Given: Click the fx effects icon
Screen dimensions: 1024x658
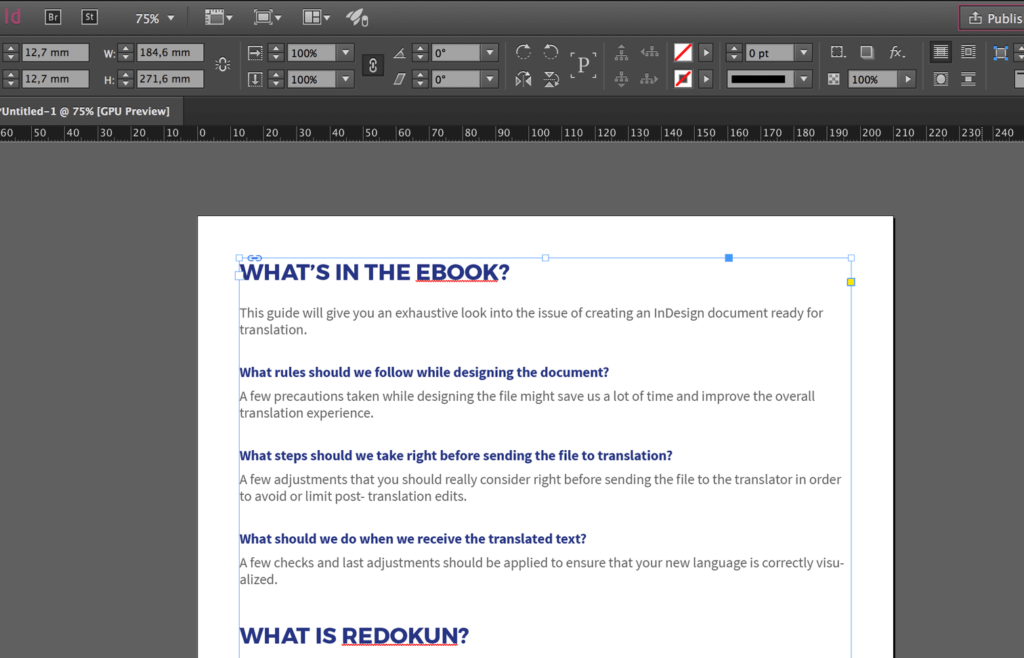Looking at the screenshot, I should [x=897, y=52].
